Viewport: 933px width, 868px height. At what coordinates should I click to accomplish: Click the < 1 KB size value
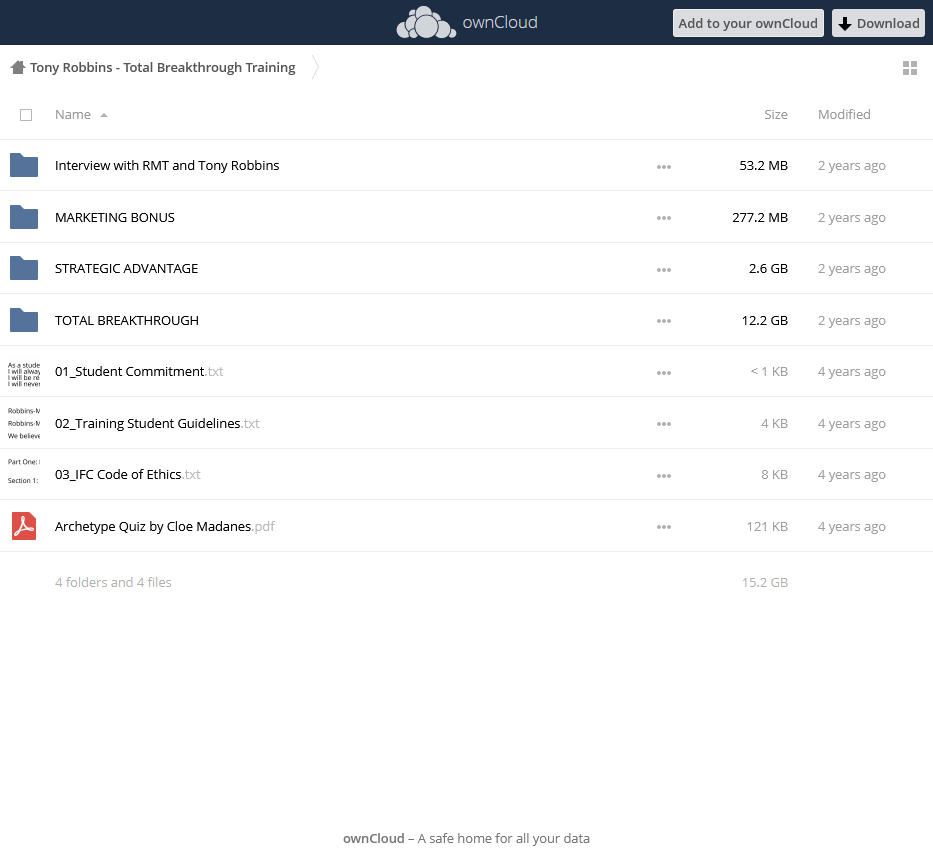pos(769,371)
